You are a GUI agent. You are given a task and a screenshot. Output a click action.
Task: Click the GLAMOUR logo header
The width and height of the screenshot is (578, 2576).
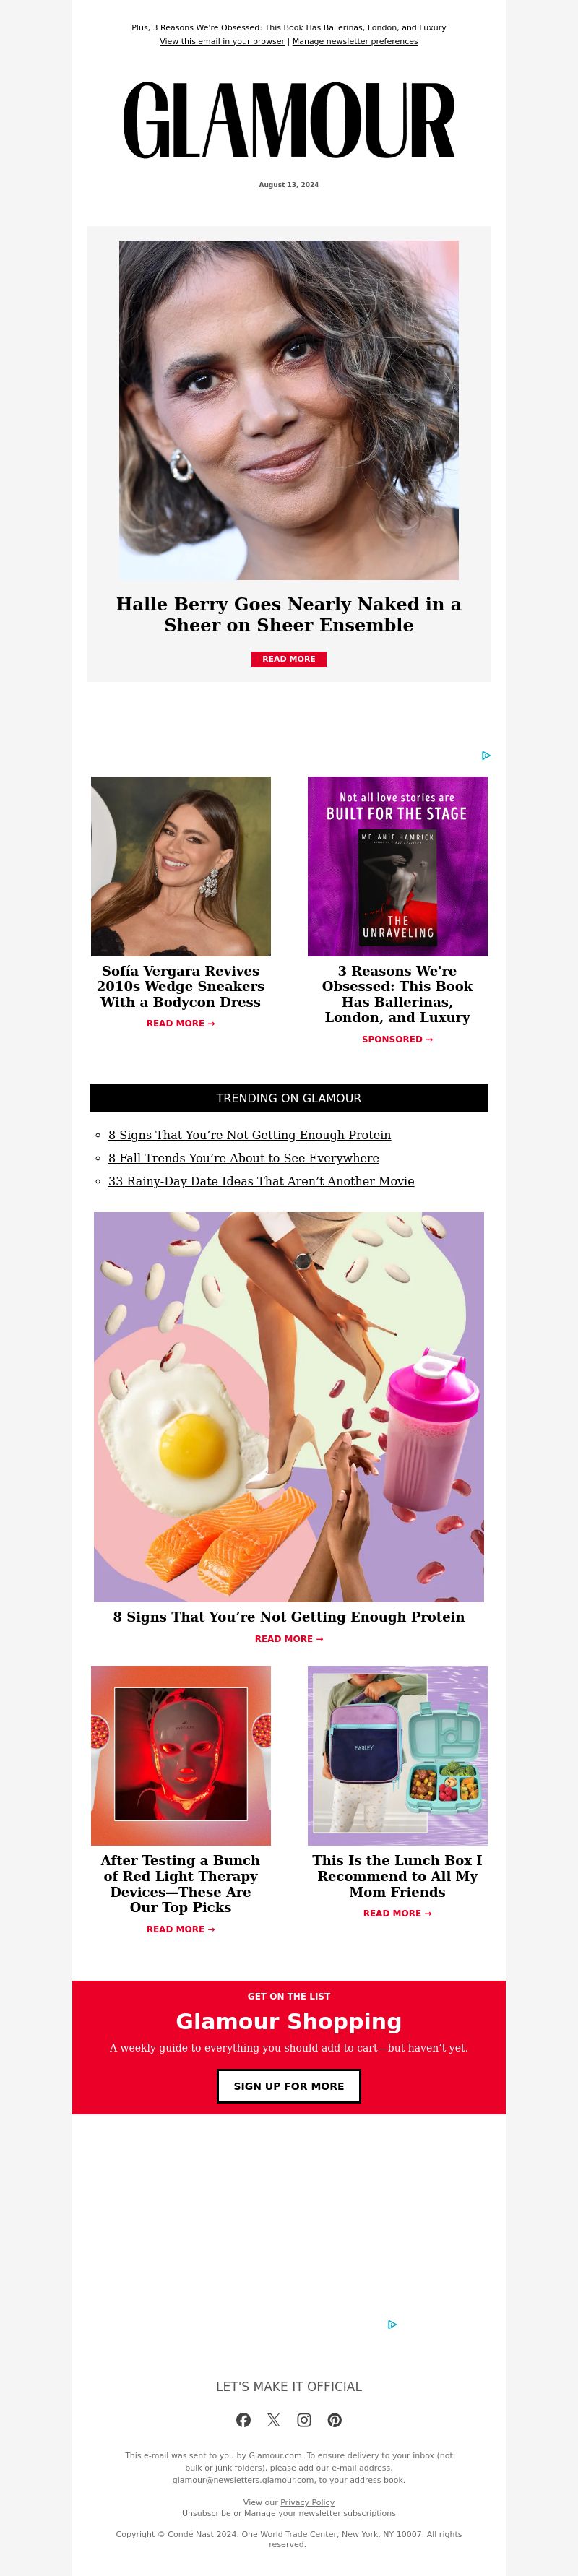point(289,120)
